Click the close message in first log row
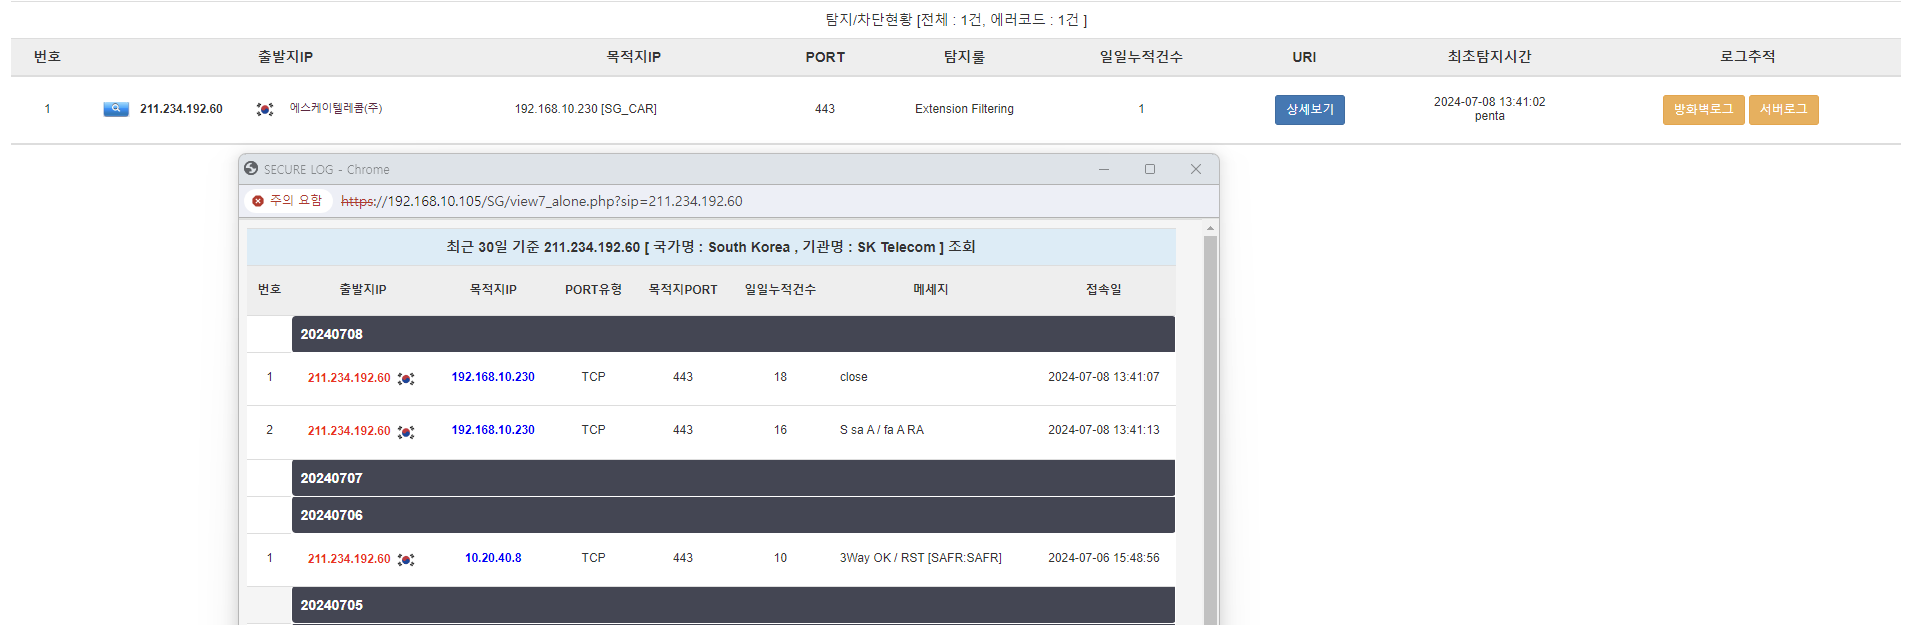The height and width of the screenshot is (625, 1905). pos(853,377)
